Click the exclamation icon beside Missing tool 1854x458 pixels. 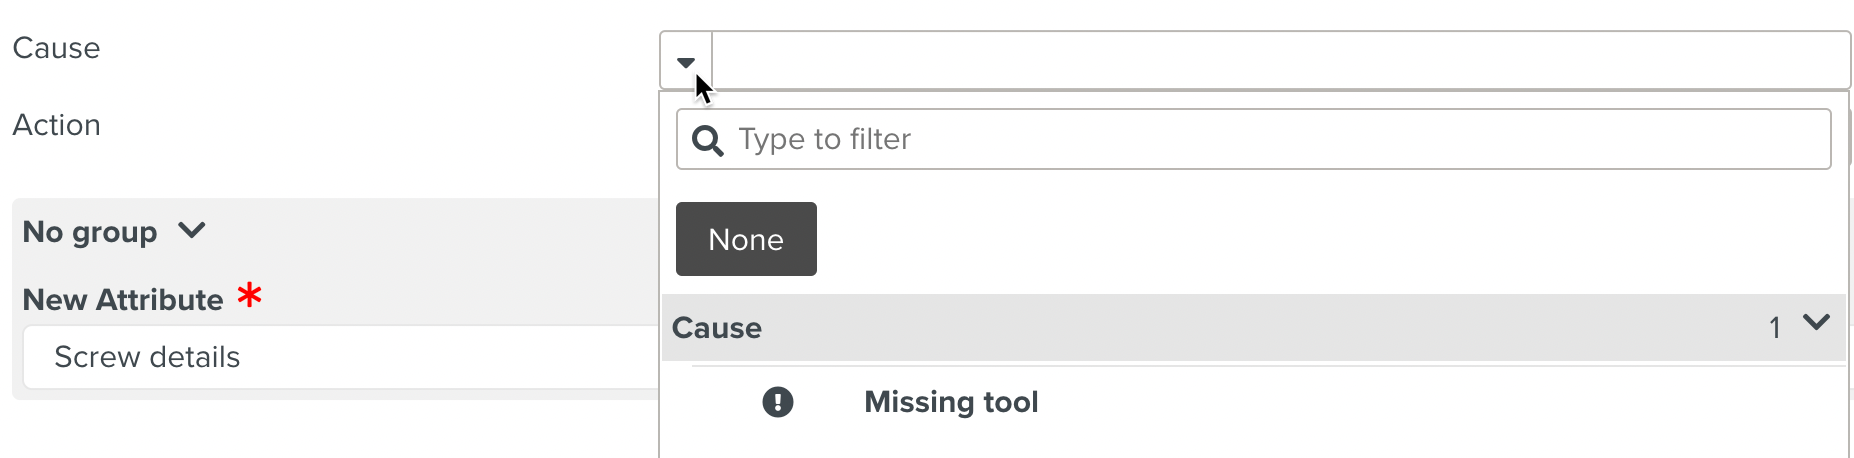pos(778,402)
